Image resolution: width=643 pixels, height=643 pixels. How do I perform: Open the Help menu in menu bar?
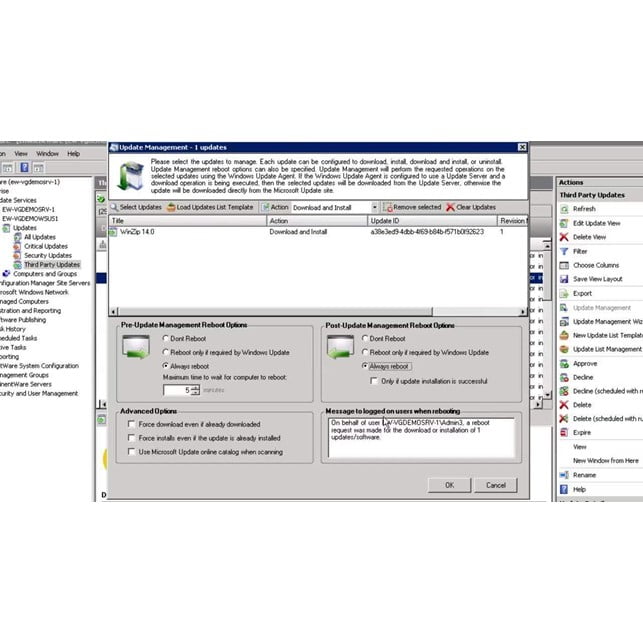(73, 153)
